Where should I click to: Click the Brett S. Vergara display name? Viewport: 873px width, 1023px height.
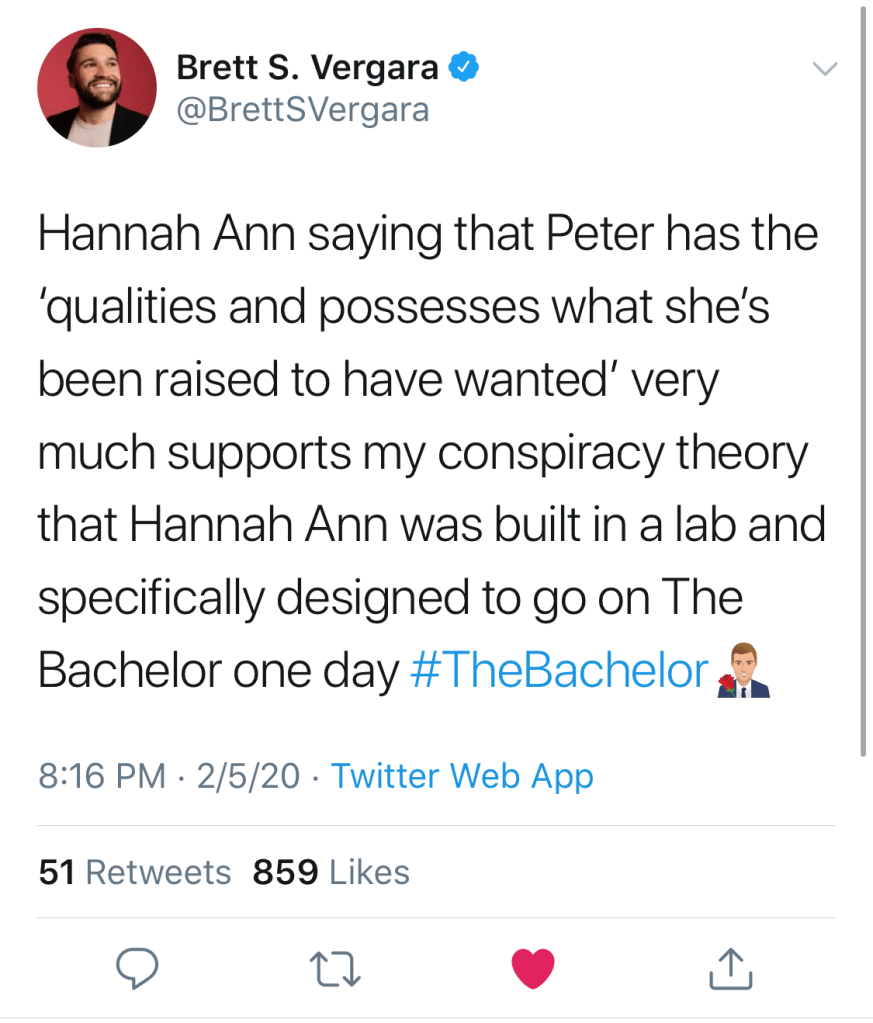click(307, 68)
